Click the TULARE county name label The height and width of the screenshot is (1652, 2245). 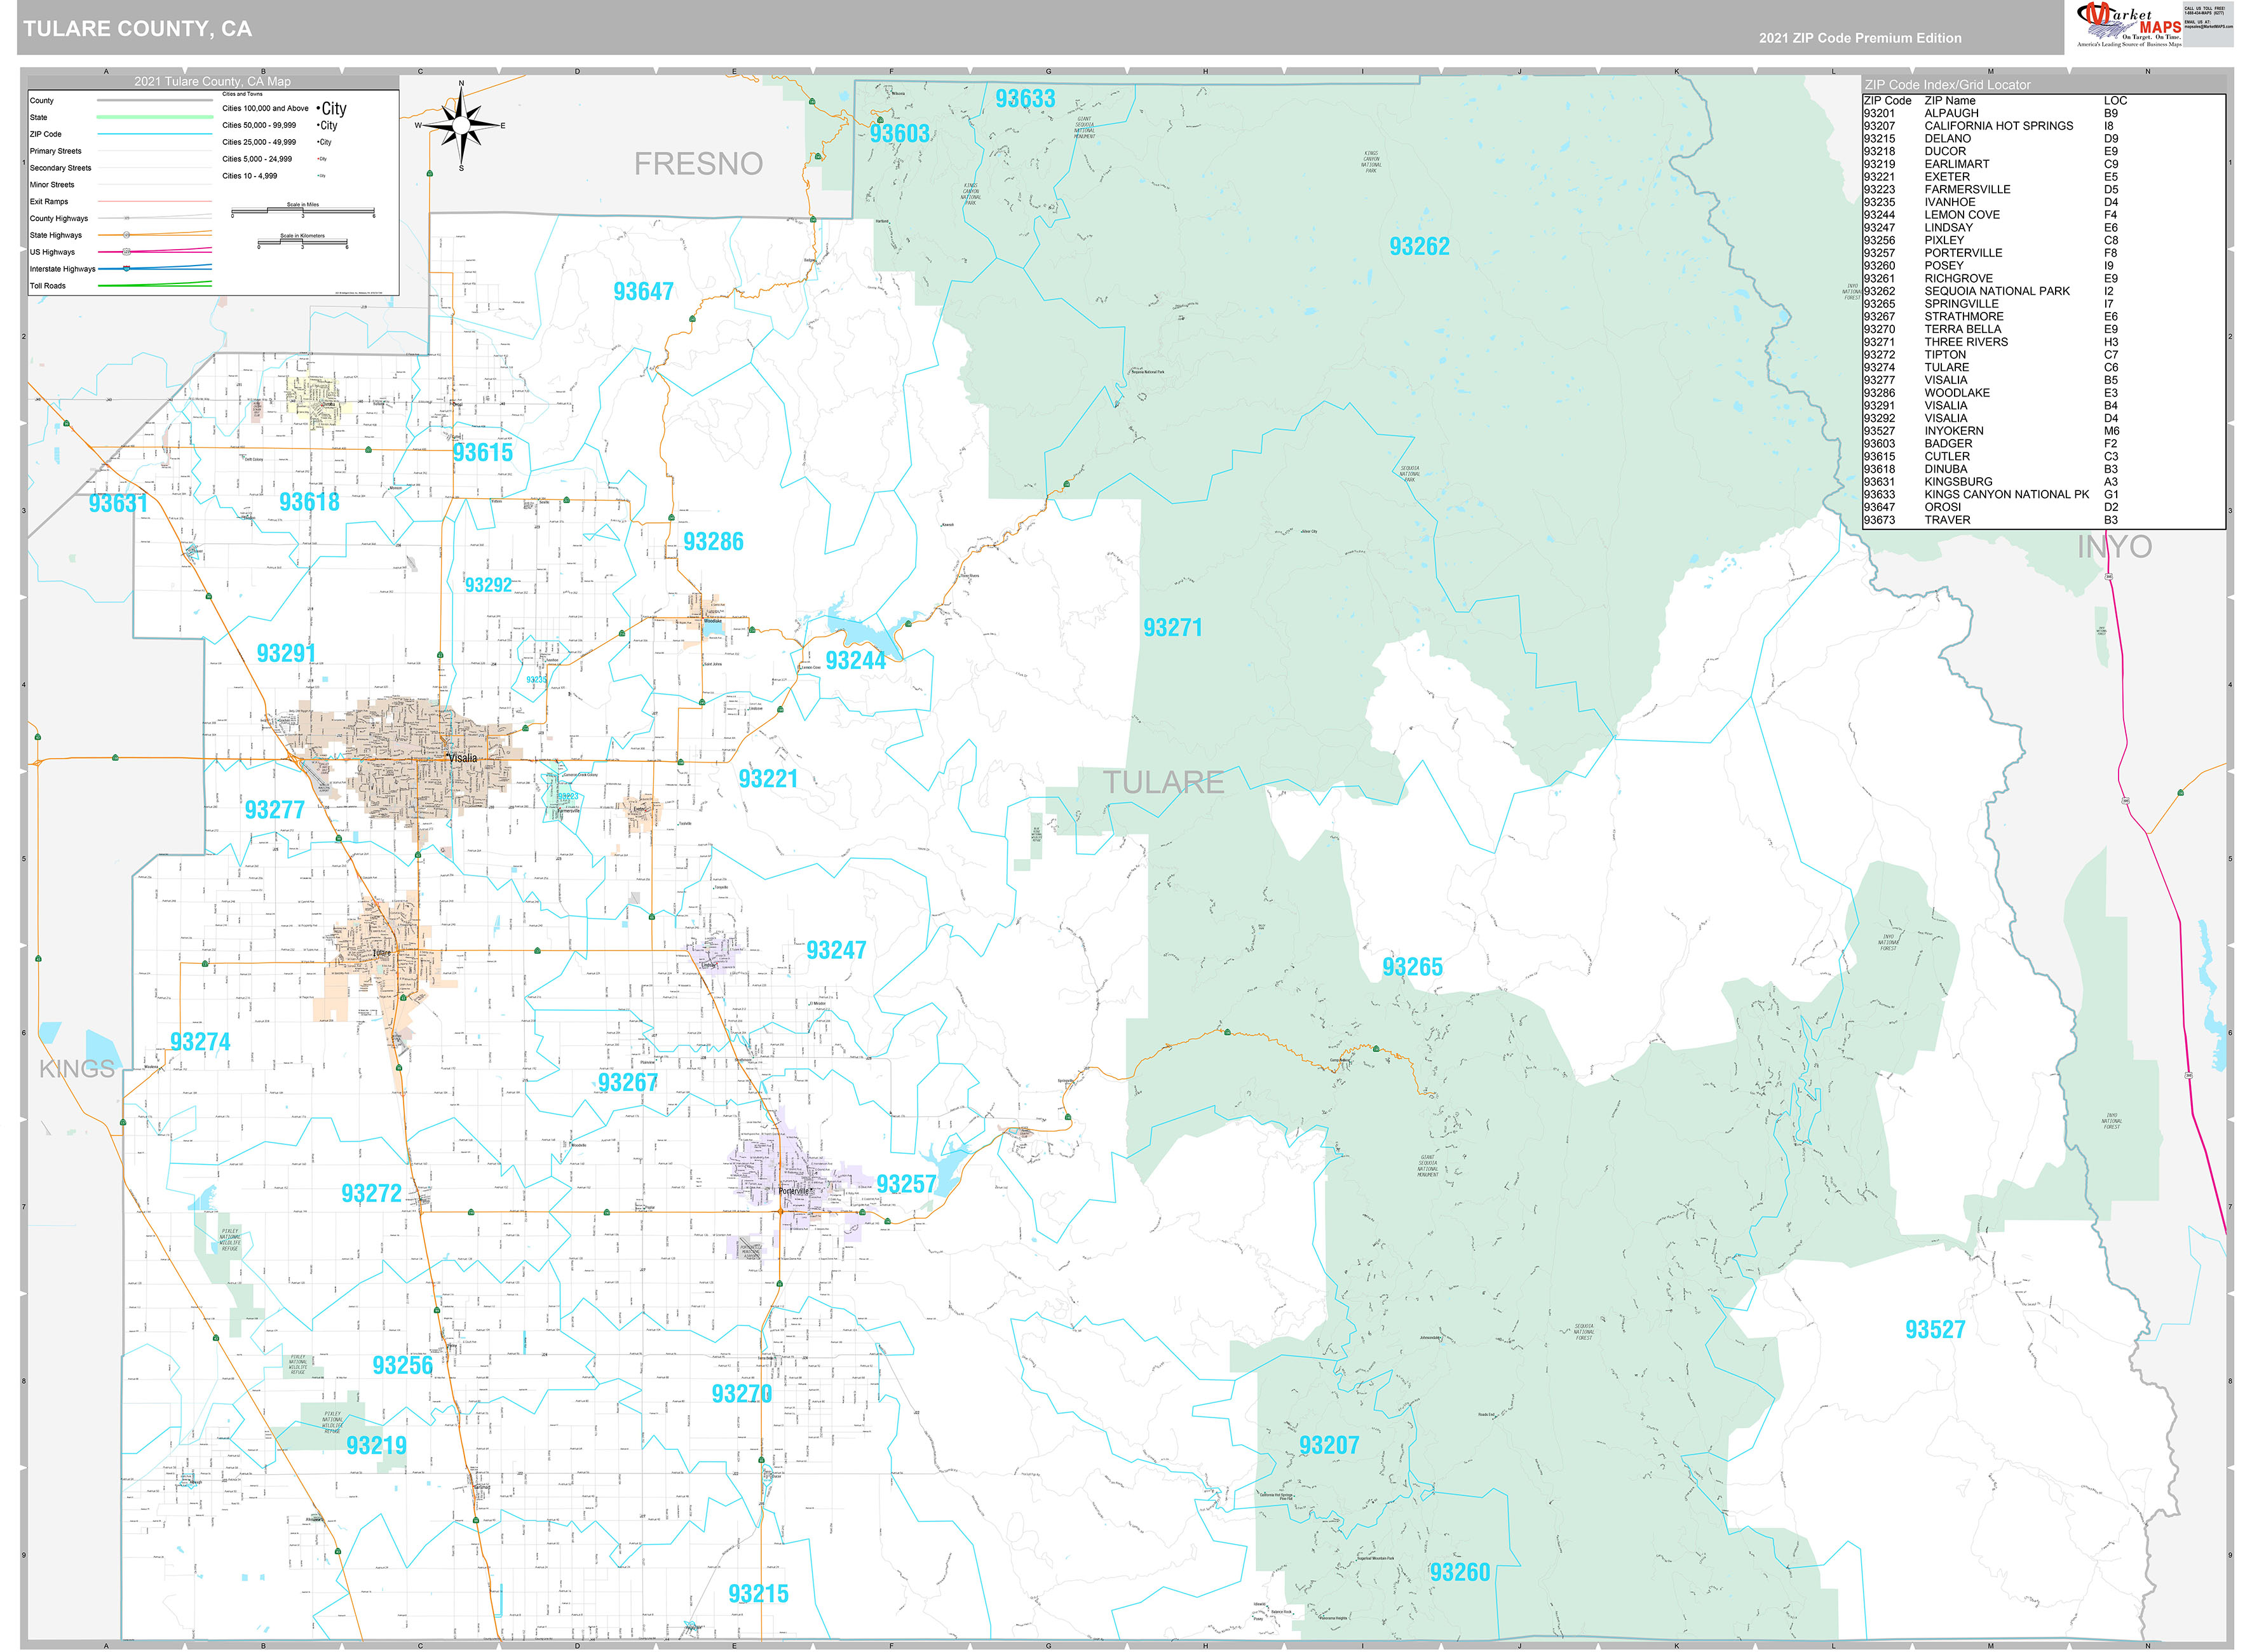pos(1163,783)
